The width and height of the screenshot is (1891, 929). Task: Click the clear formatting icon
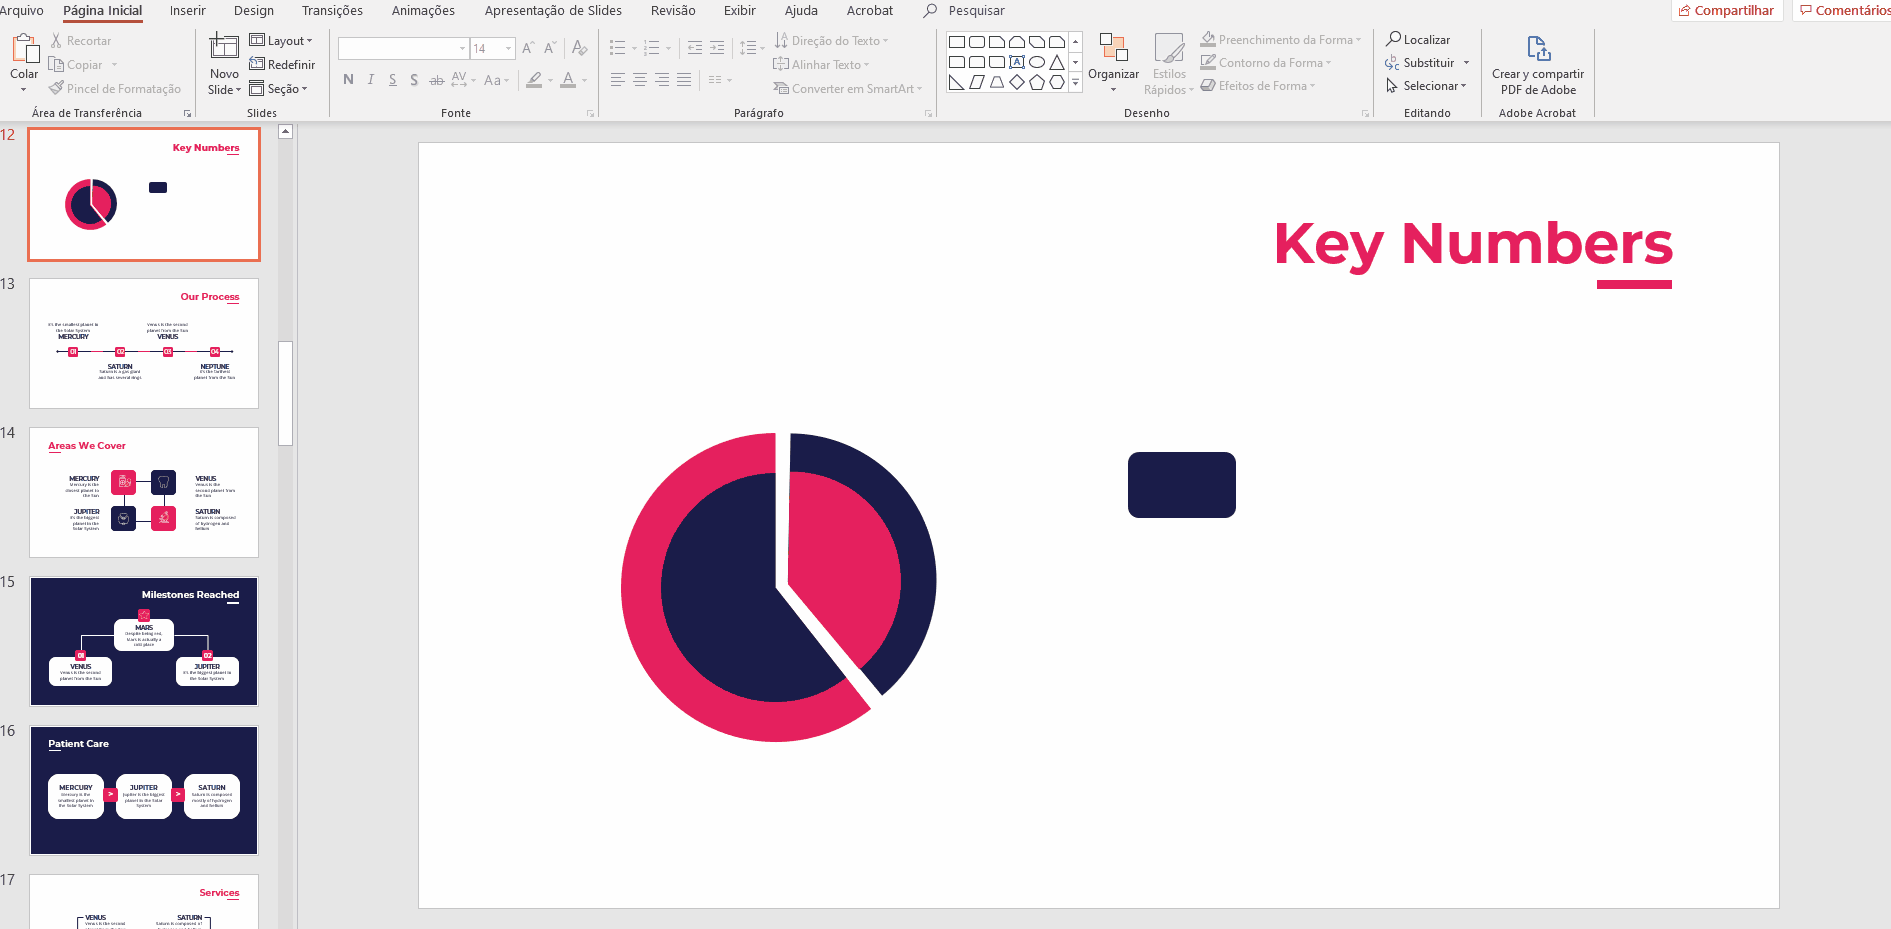point(579,48)
